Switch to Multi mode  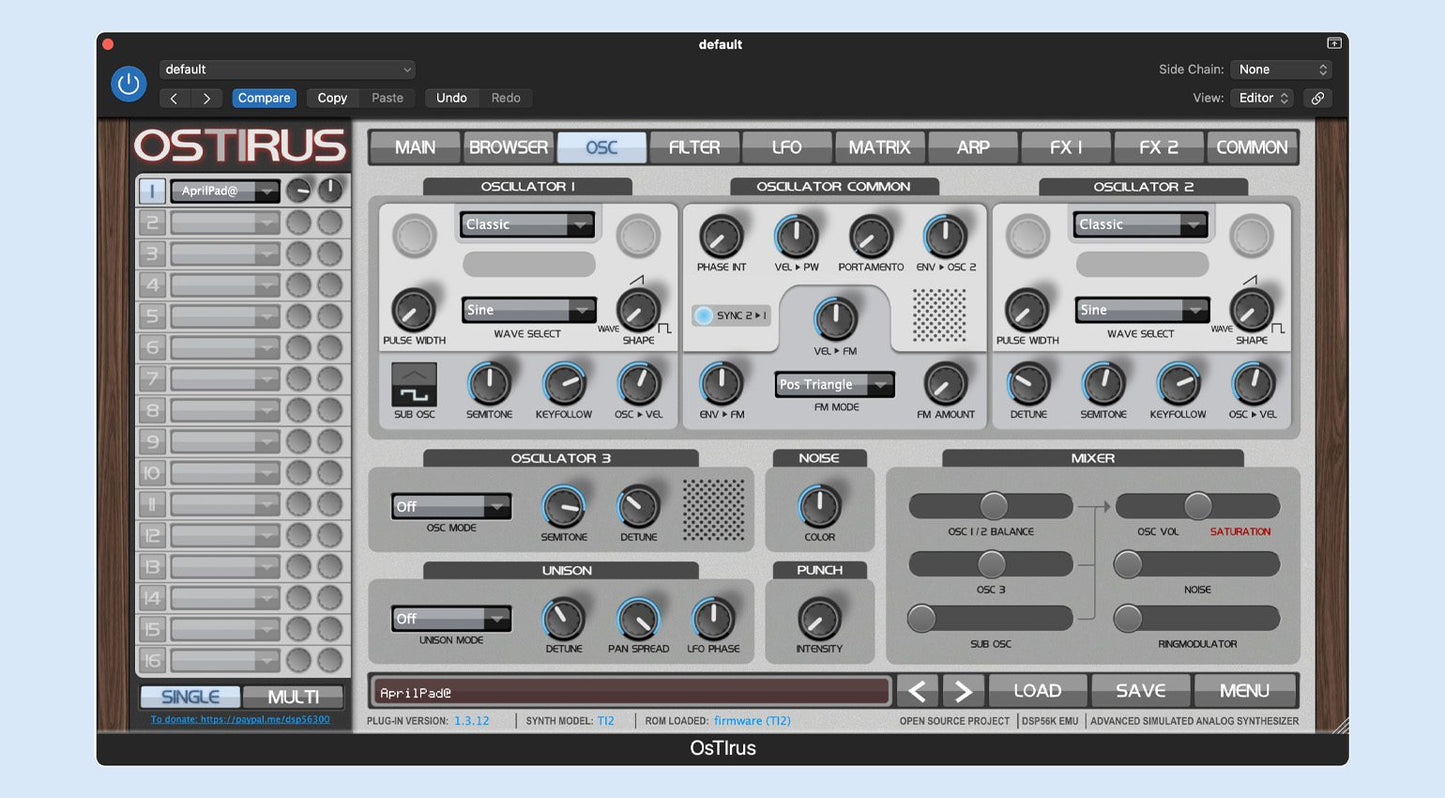point(293,697)
